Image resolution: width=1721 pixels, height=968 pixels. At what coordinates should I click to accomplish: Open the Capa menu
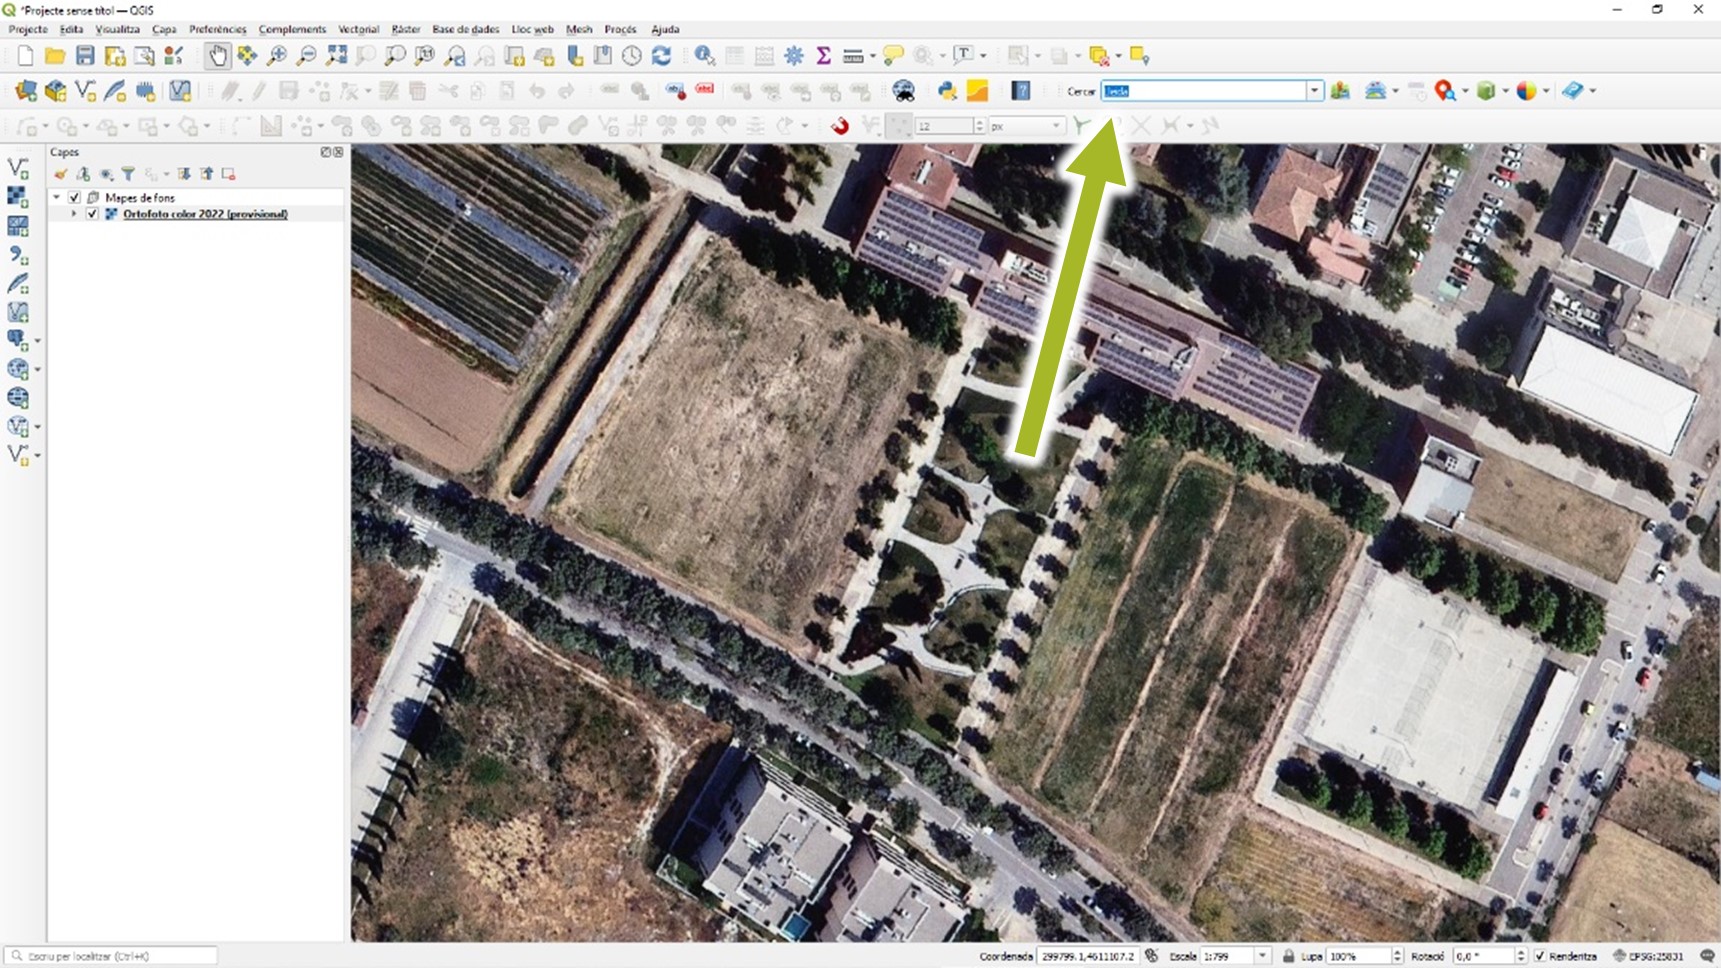pyautogui.click(x=164, y=29)
